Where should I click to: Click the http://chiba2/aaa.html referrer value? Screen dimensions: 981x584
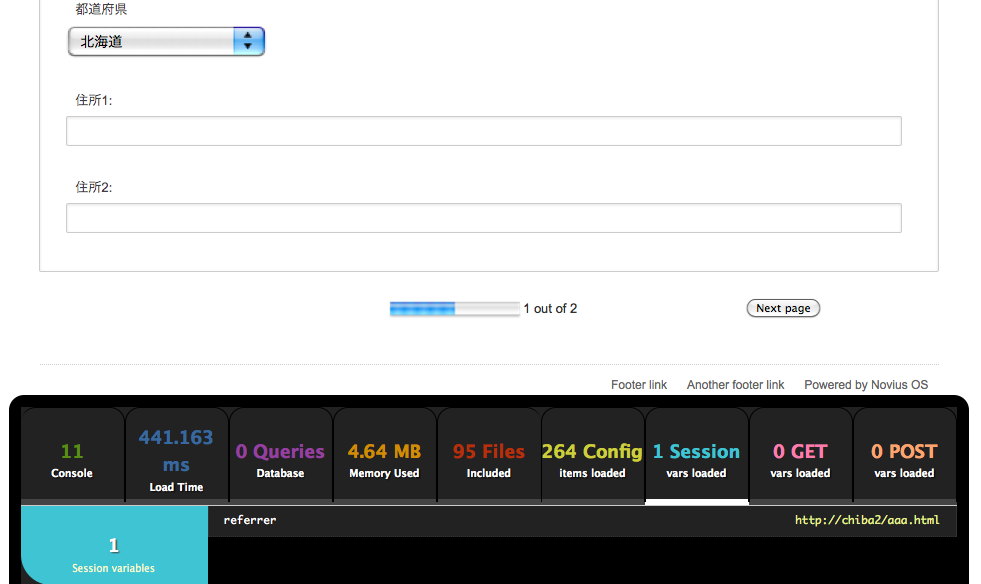pyautogui.click(x=867, y=520)
